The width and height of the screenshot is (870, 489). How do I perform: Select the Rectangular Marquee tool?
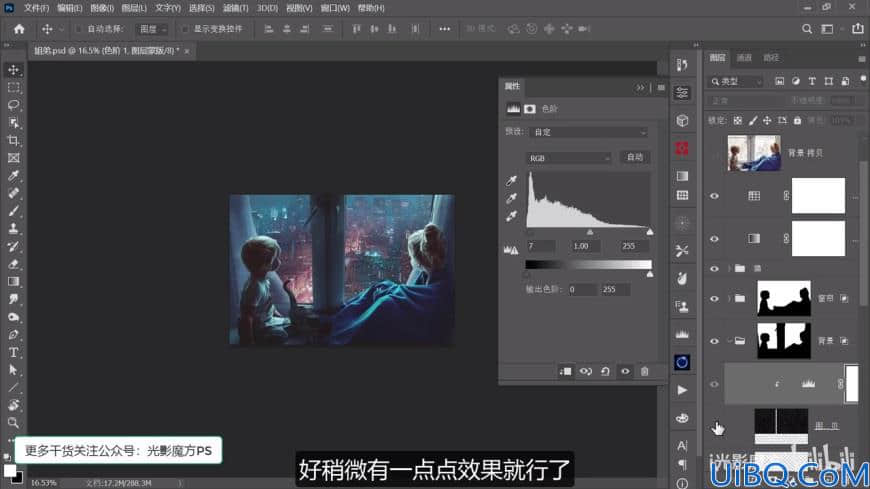tap(13, 88)
